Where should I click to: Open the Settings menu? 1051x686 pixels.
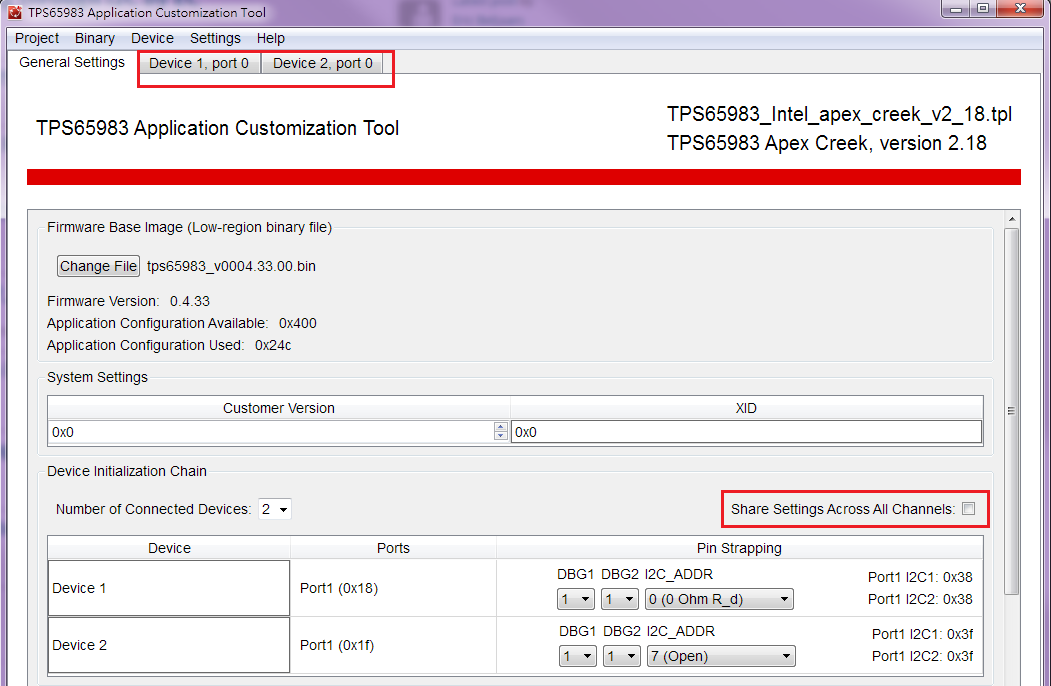click(215, 38)
